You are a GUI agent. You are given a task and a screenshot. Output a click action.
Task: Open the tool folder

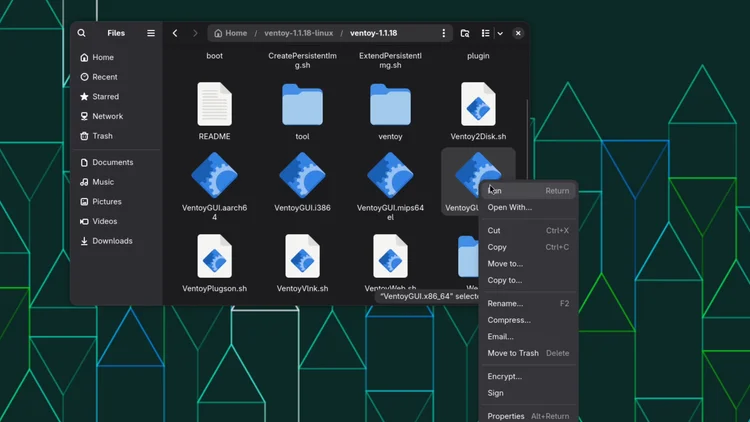point(302,105)
